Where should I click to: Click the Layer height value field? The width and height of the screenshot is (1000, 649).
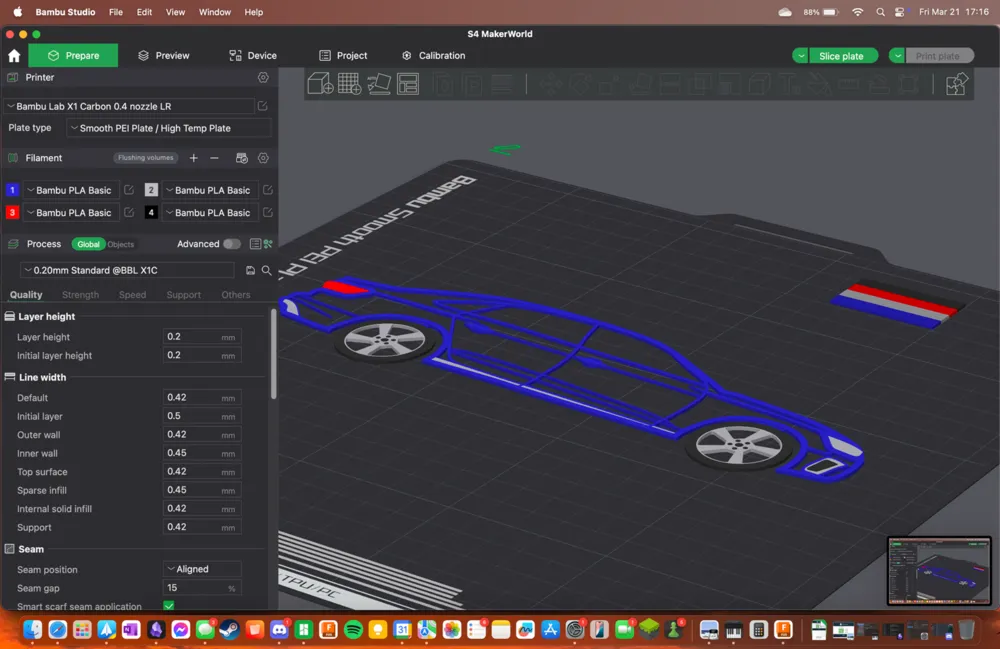point(202,337)
